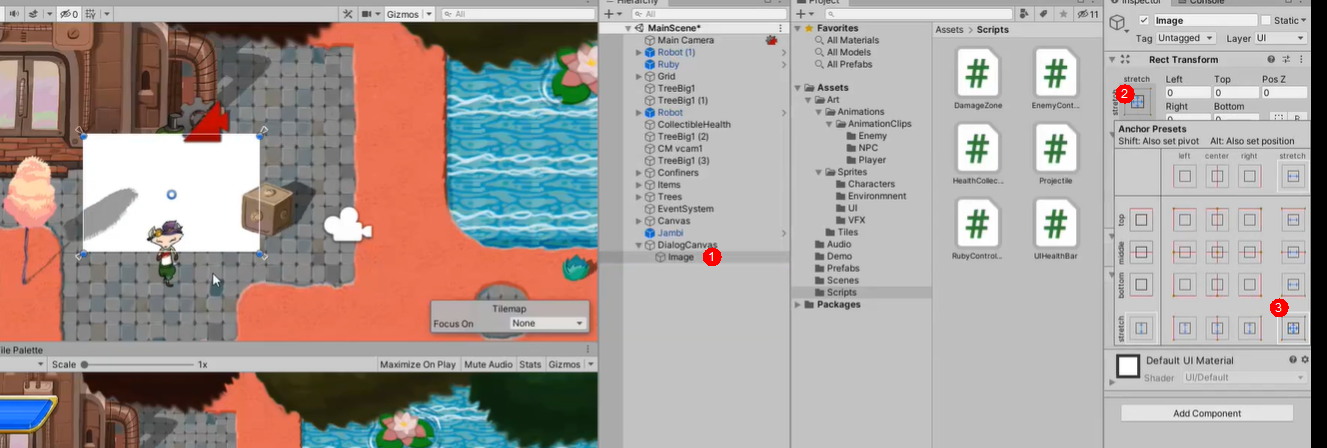The image size is (1327, 448).
Task: Choose the top stretch anchor preset
Action: point(1292,219)
